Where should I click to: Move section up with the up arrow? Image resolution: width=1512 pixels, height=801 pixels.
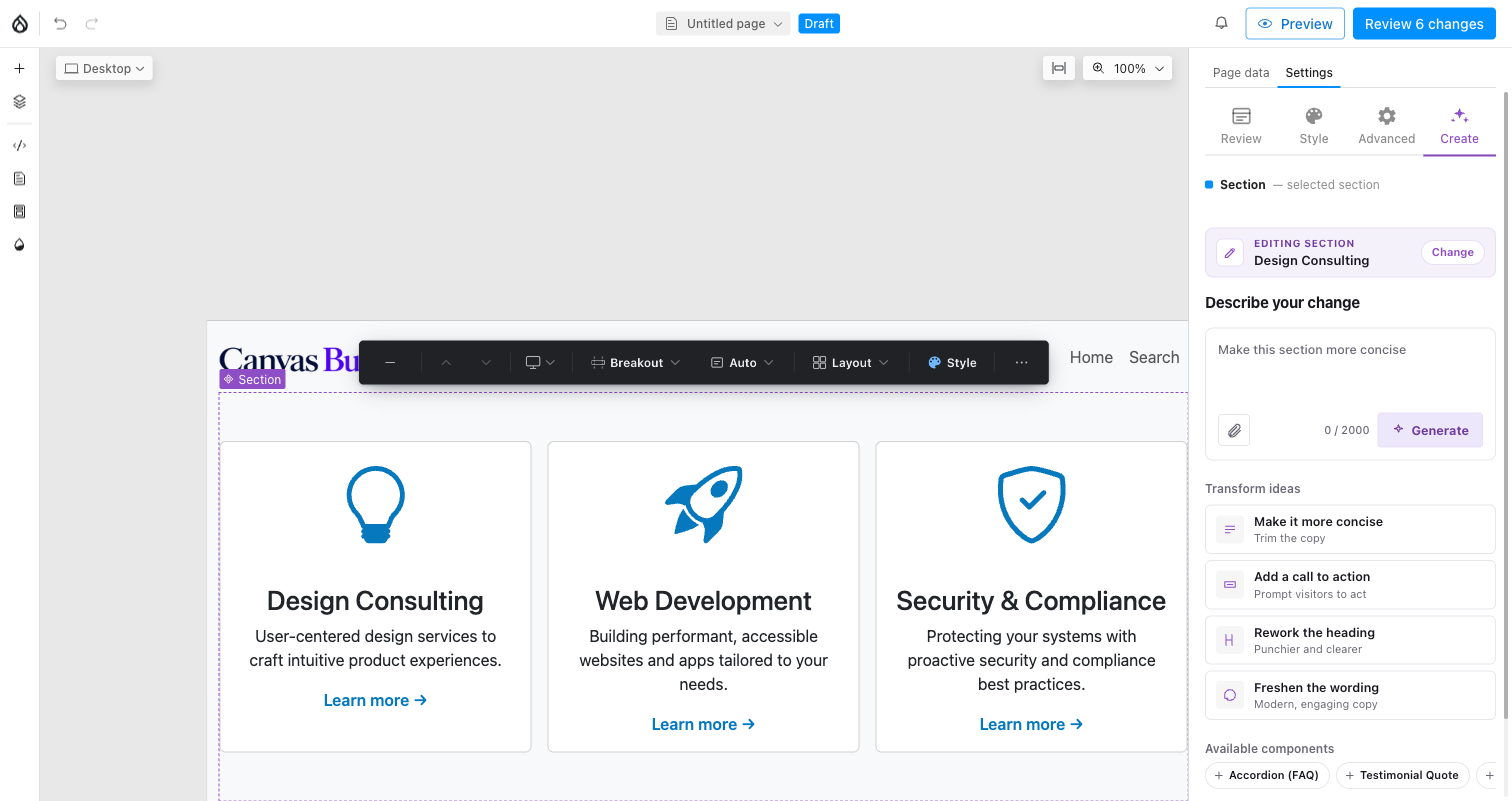click(446, 362)
